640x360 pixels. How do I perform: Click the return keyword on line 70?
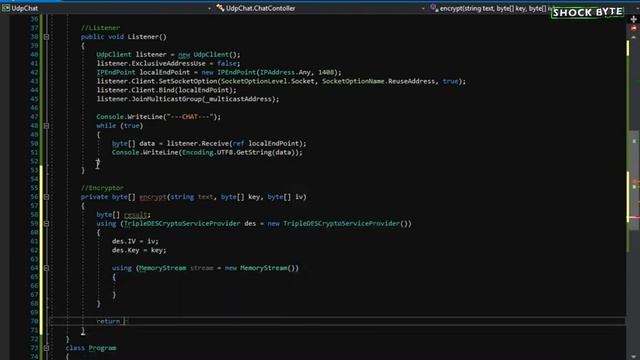pyautogui.click(x=108, y=321)
